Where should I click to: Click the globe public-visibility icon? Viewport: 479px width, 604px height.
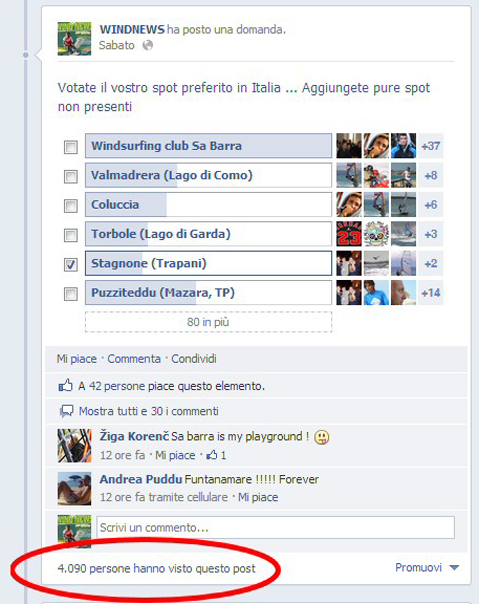click(x=148, y=45)
